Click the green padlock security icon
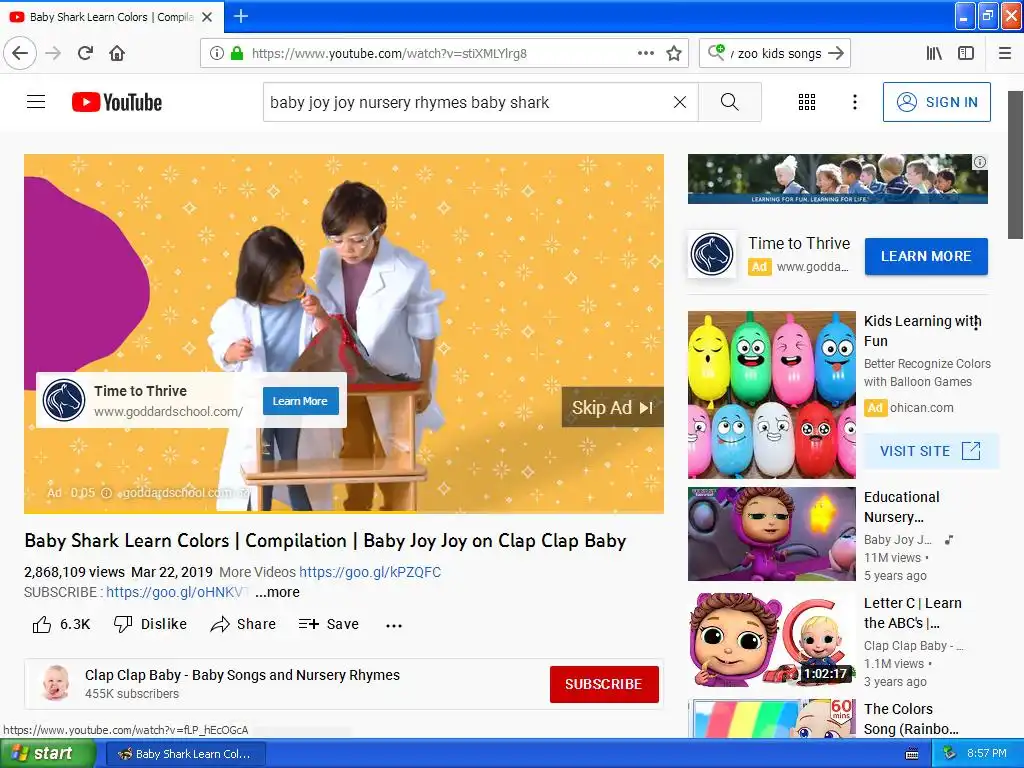Image resolution: width=1024 pixels, height=768 pixels. pyautogui.click(x=236, y=53)
